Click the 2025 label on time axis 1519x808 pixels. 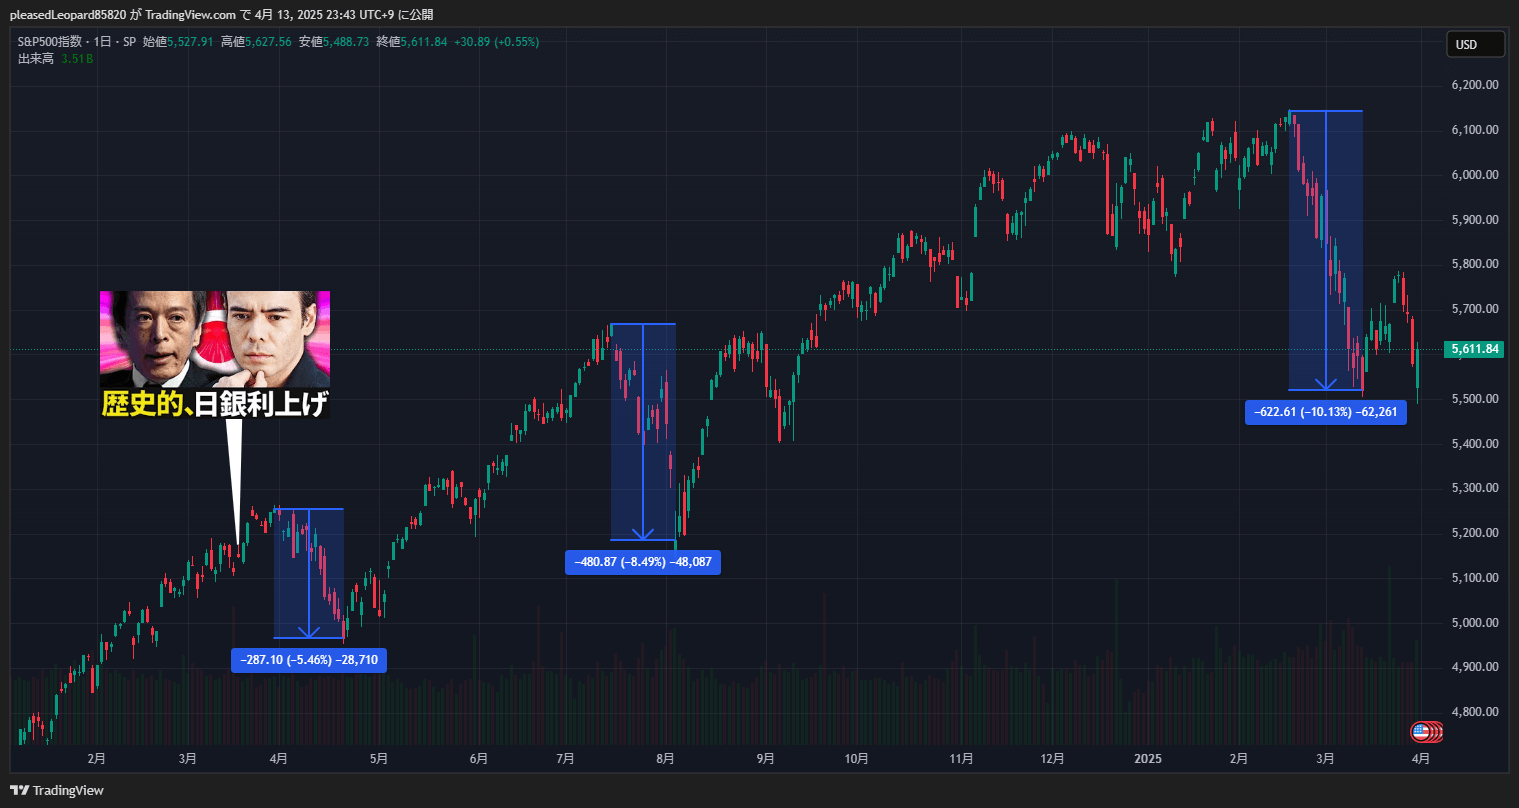tap(1147, 759)
